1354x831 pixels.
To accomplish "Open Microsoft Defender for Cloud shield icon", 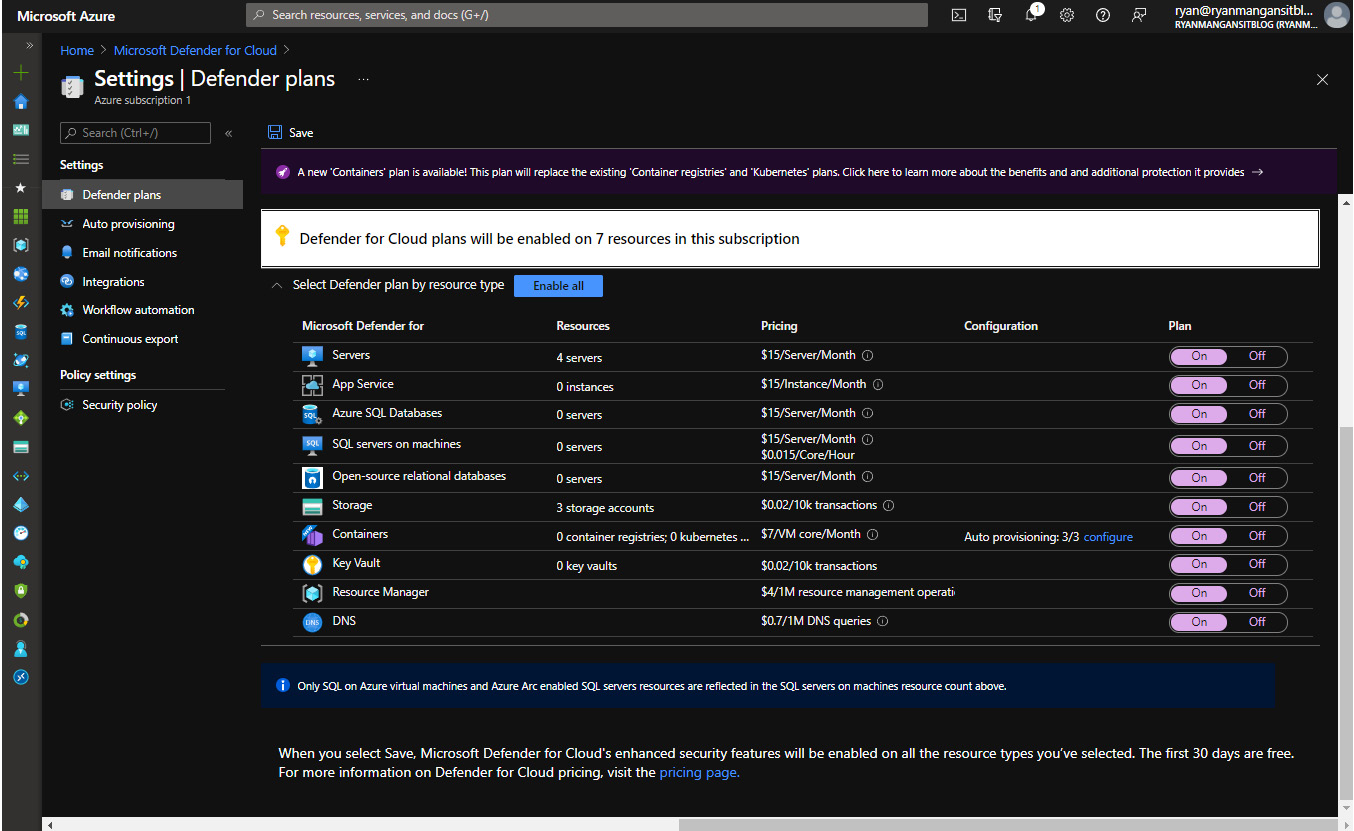I will [21, 591].
